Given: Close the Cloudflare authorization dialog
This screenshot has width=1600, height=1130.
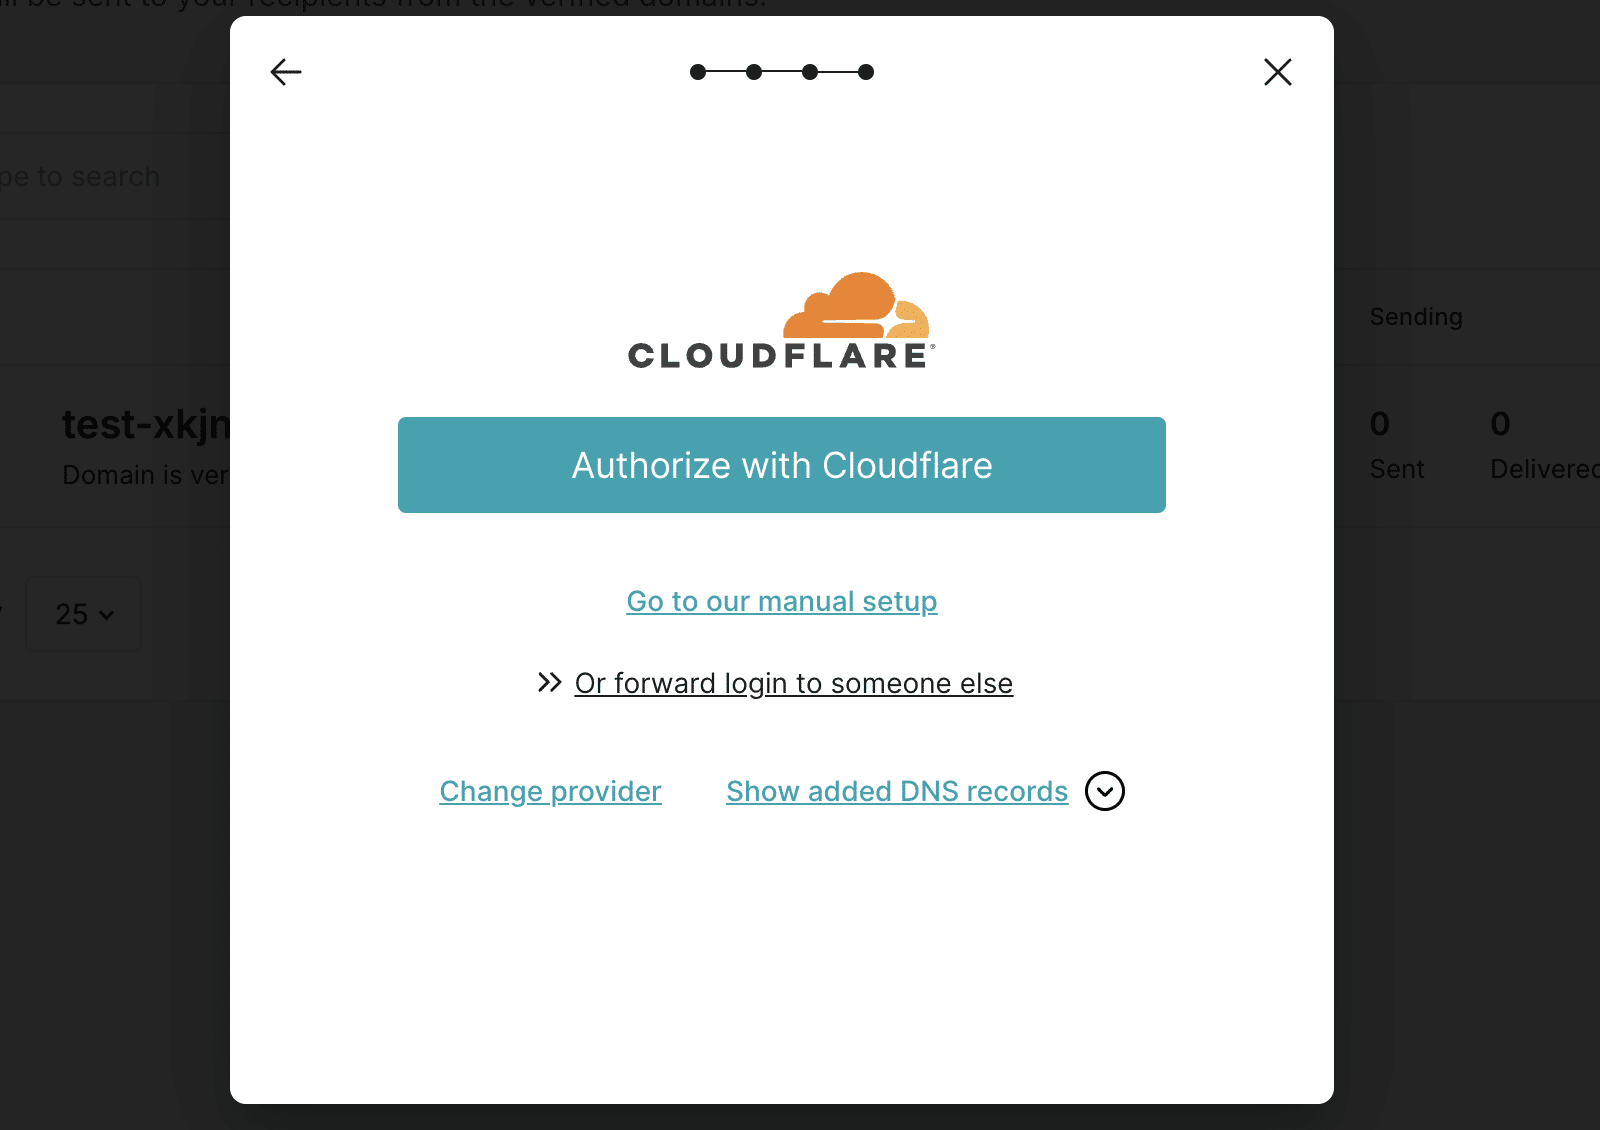Looking at the screenshot, I should (1278, 72).
